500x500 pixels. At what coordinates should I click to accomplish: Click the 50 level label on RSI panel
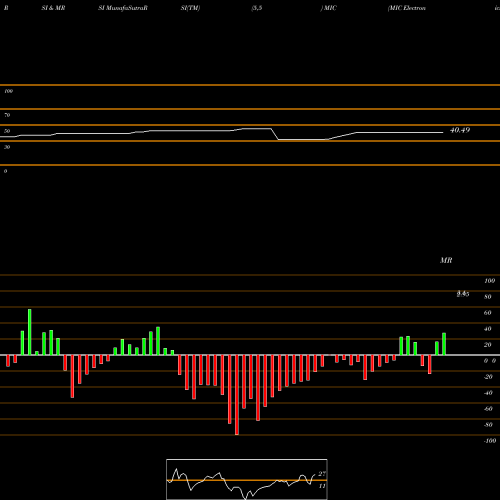pyautogui.click(x=7, y=131)
